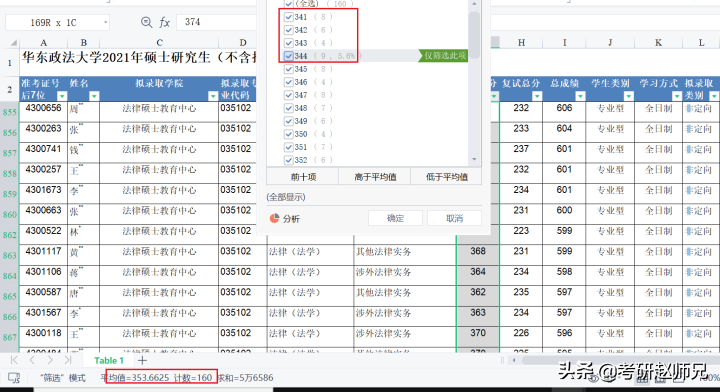
Task: Click 仅筛选此项 beside value 344
Action: click(444, 56)
